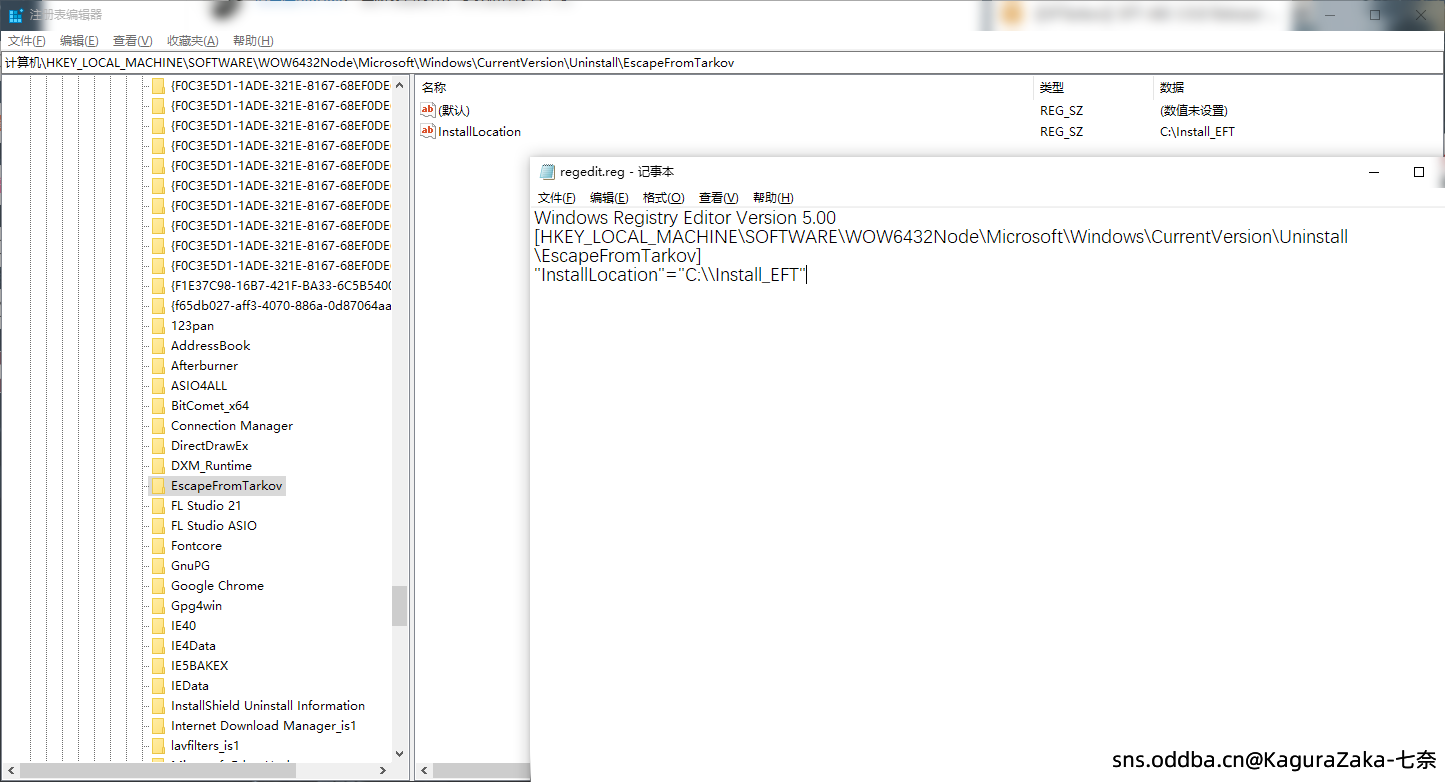Select the Afterburner registry key
The height and width of the screenshot is (782, 1445).
tap(204, 366)
